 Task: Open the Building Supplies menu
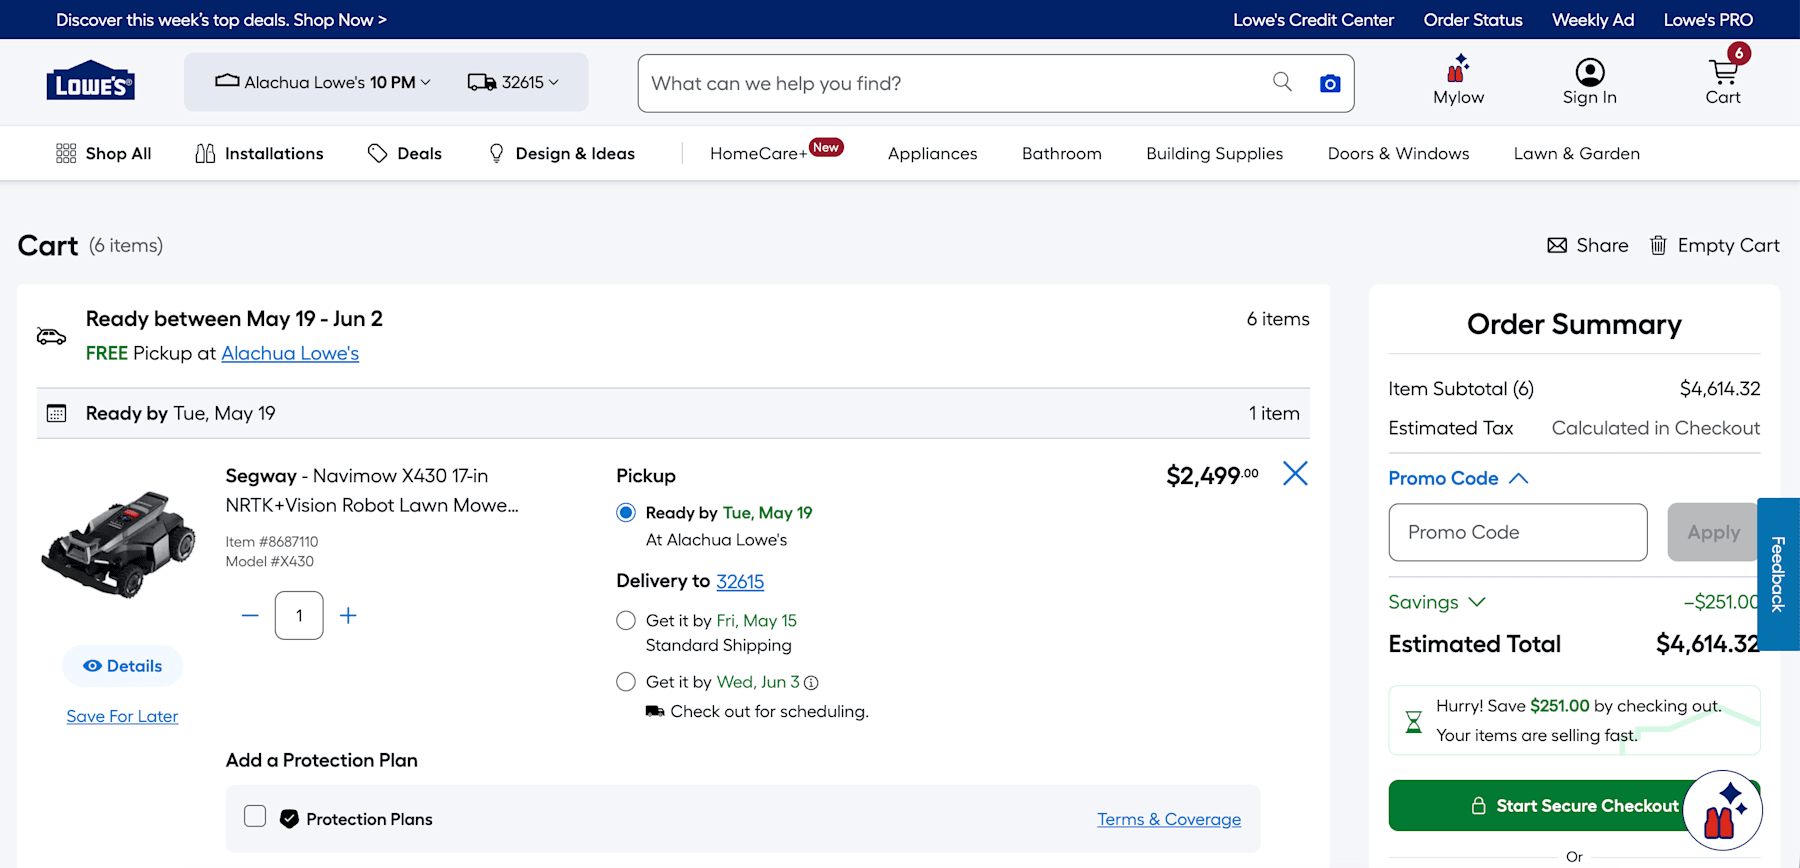[x=1214, y=153]
